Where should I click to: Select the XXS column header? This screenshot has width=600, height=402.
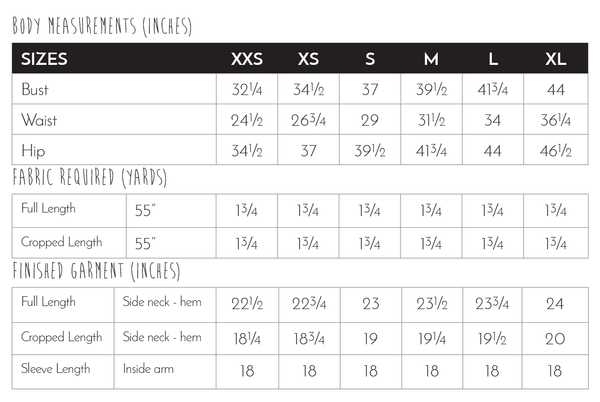pyautogui.click(x=247, y=59)
